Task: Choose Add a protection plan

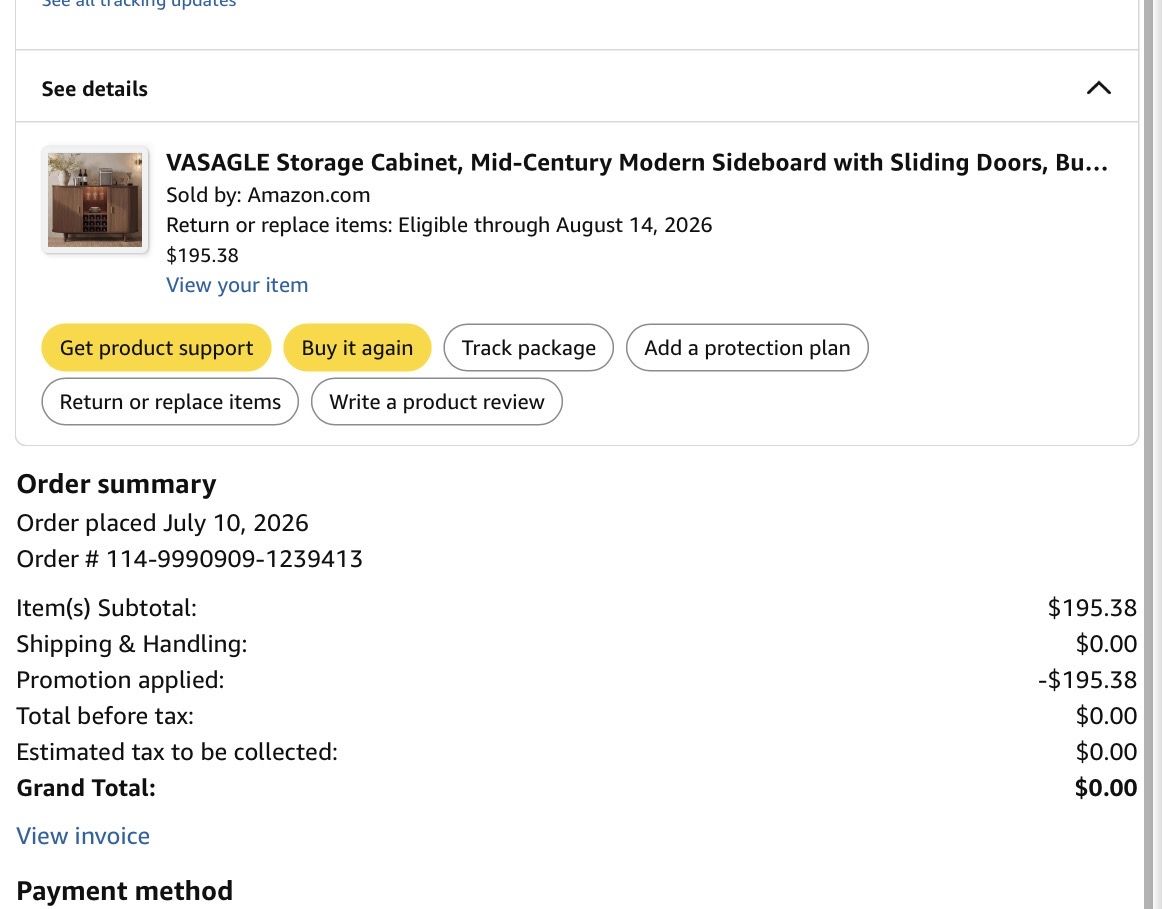Action: [747, 347]
